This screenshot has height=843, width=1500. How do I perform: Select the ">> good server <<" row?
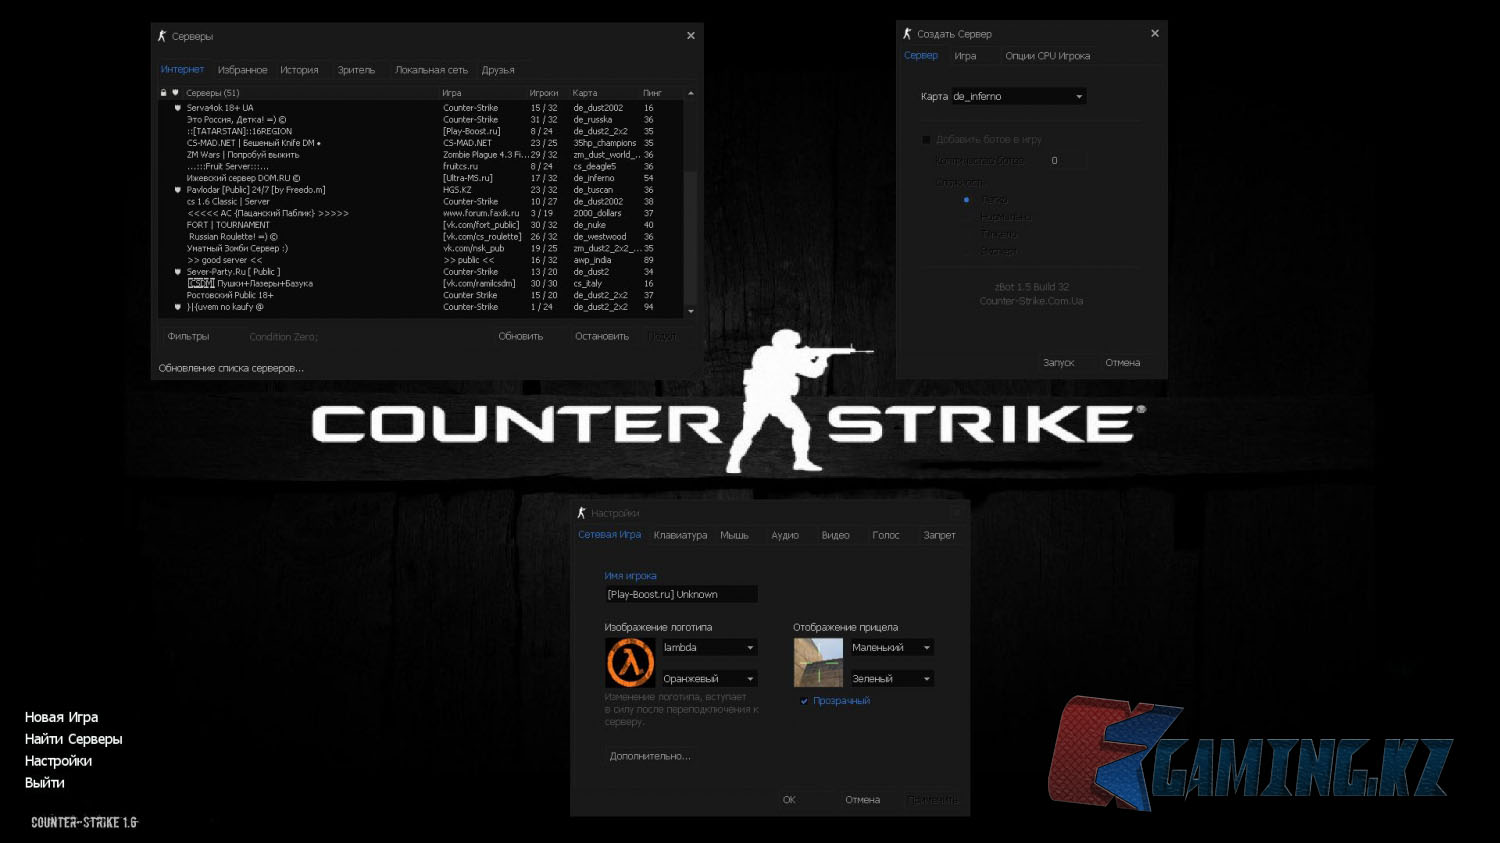[421, 260]
